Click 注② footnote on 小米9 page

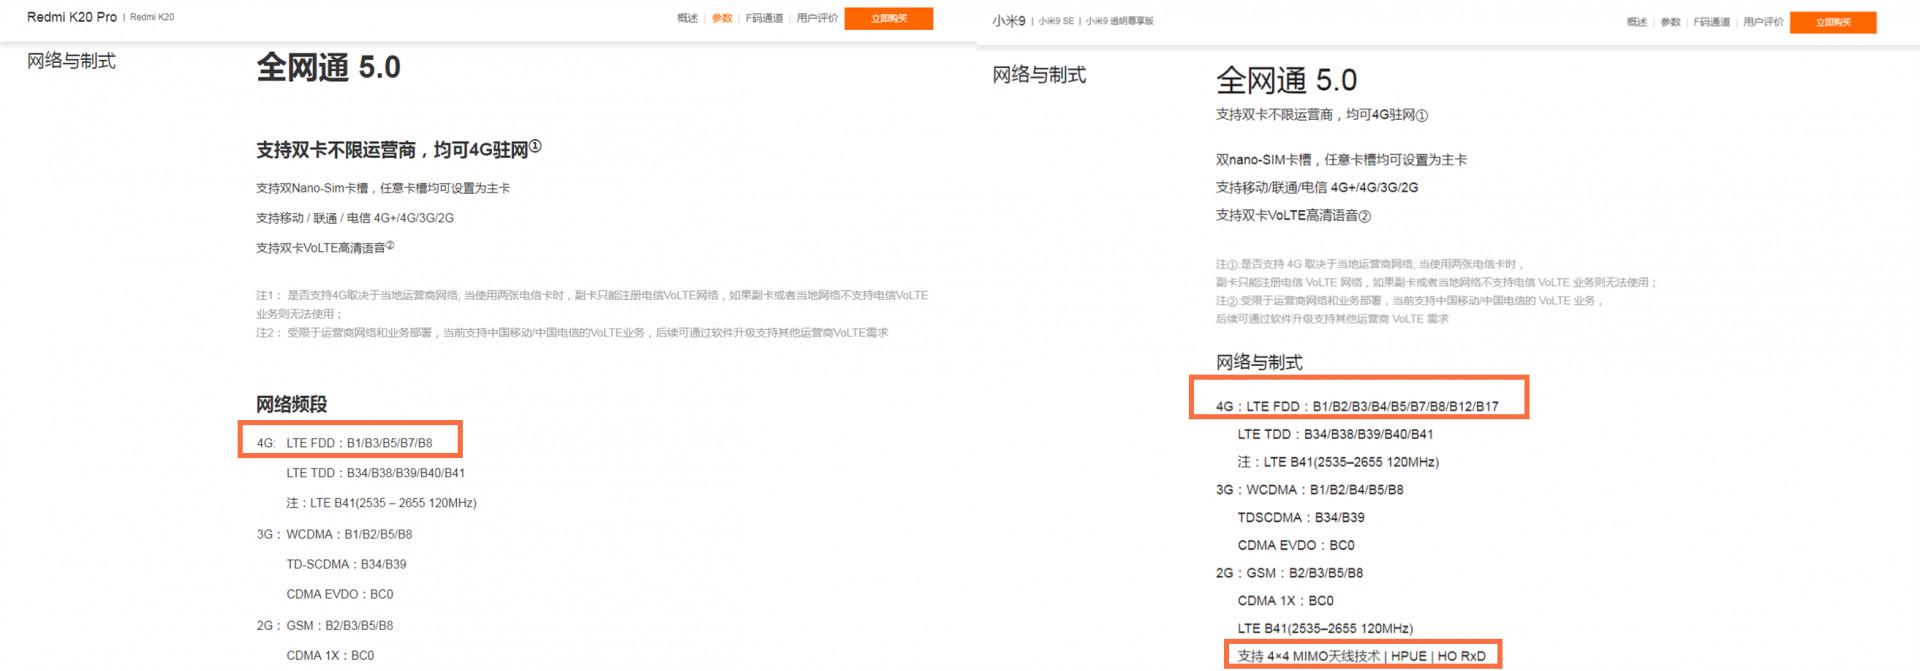coord(1410,310)
